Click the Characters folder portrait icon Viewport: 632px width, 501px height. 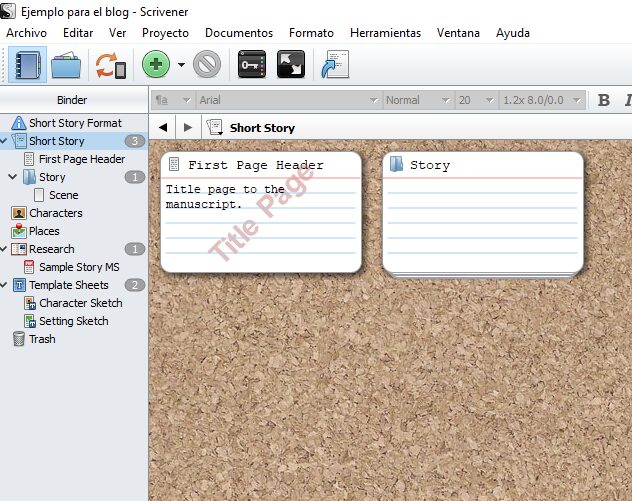click(x=19, y=213)
